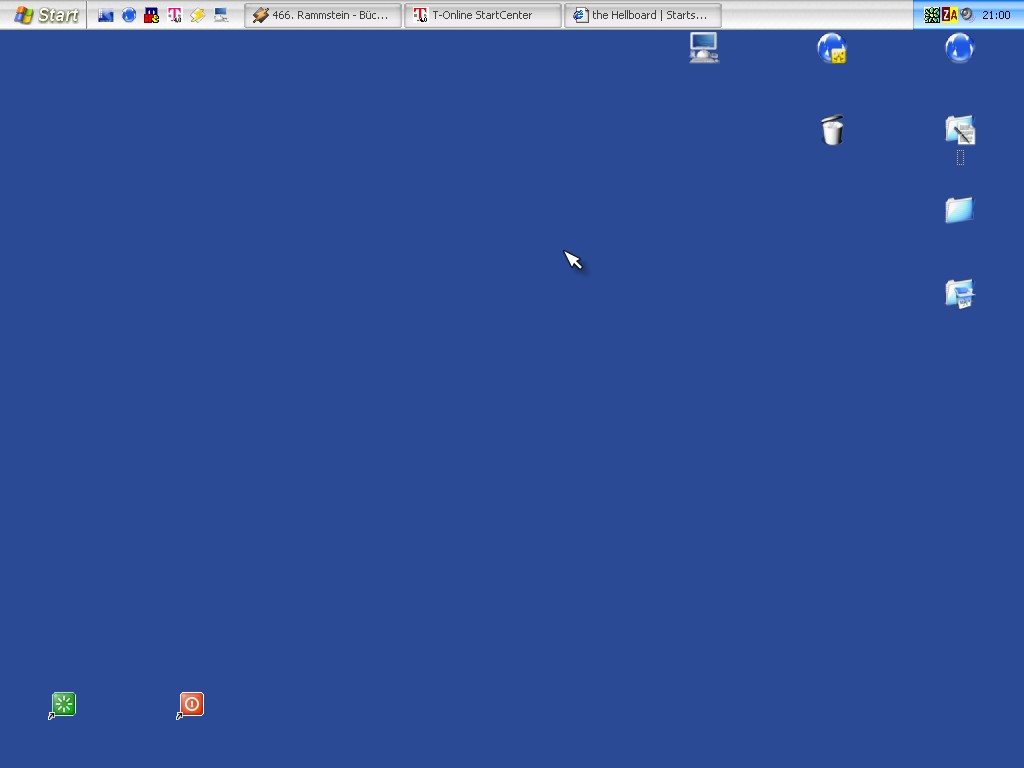Open the computer desktop icon
Image resolution: width=1024 pixels, height=768 pixels.
coord(704,48)
